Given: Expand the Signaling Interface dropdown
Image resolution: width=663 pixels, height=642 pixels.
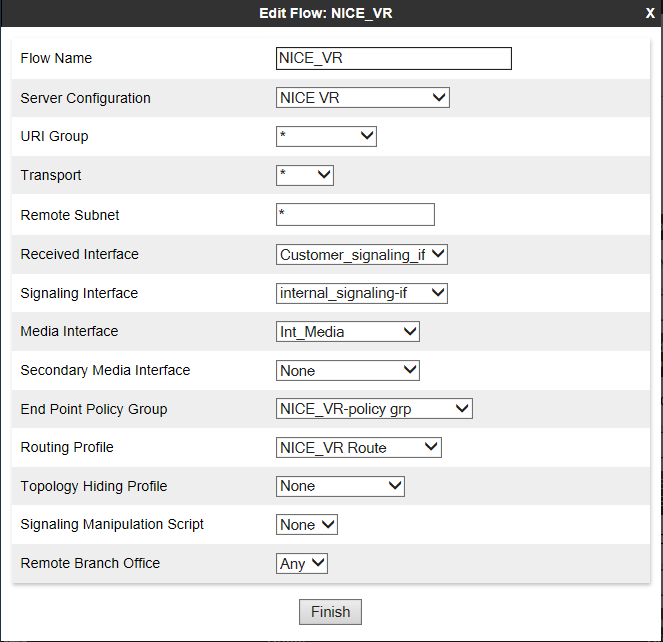Looking at the screenshot, I should tap(362, 293).
